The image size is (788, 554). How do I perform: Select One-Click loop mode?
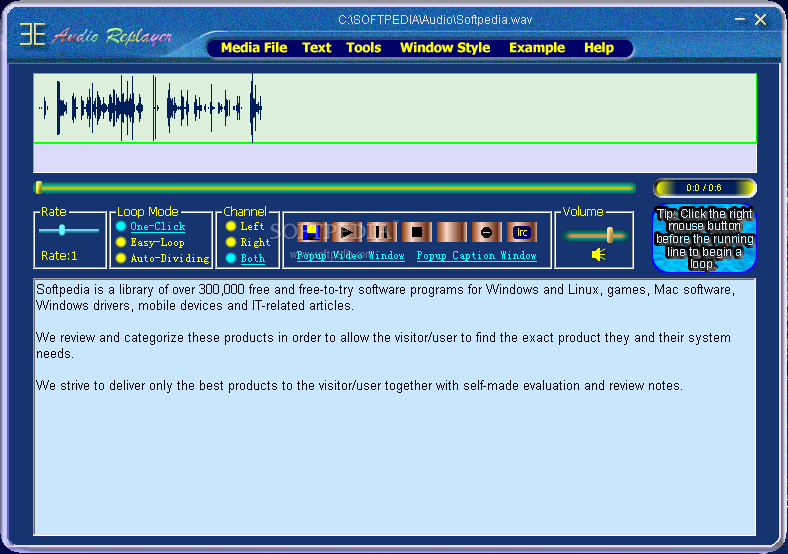click(151, 226)
